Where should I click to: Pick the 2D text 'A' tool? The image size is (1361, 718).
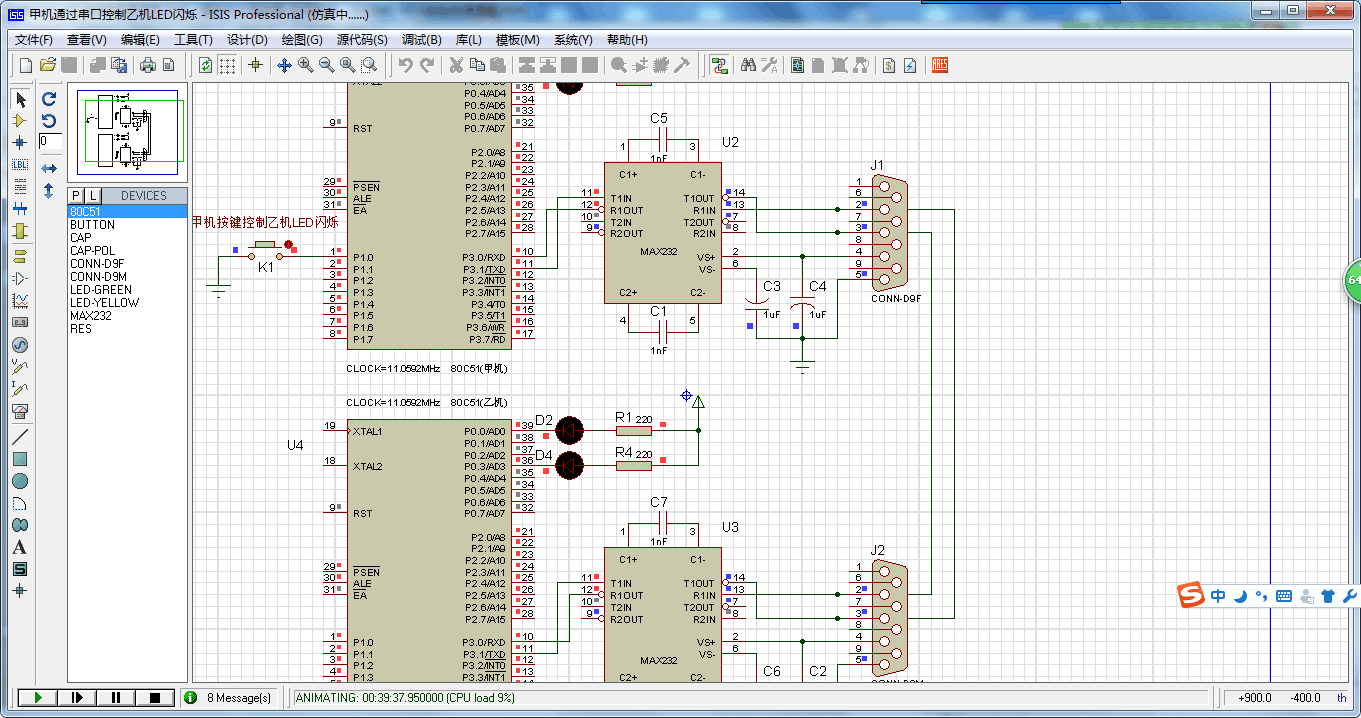pos(20,547)
